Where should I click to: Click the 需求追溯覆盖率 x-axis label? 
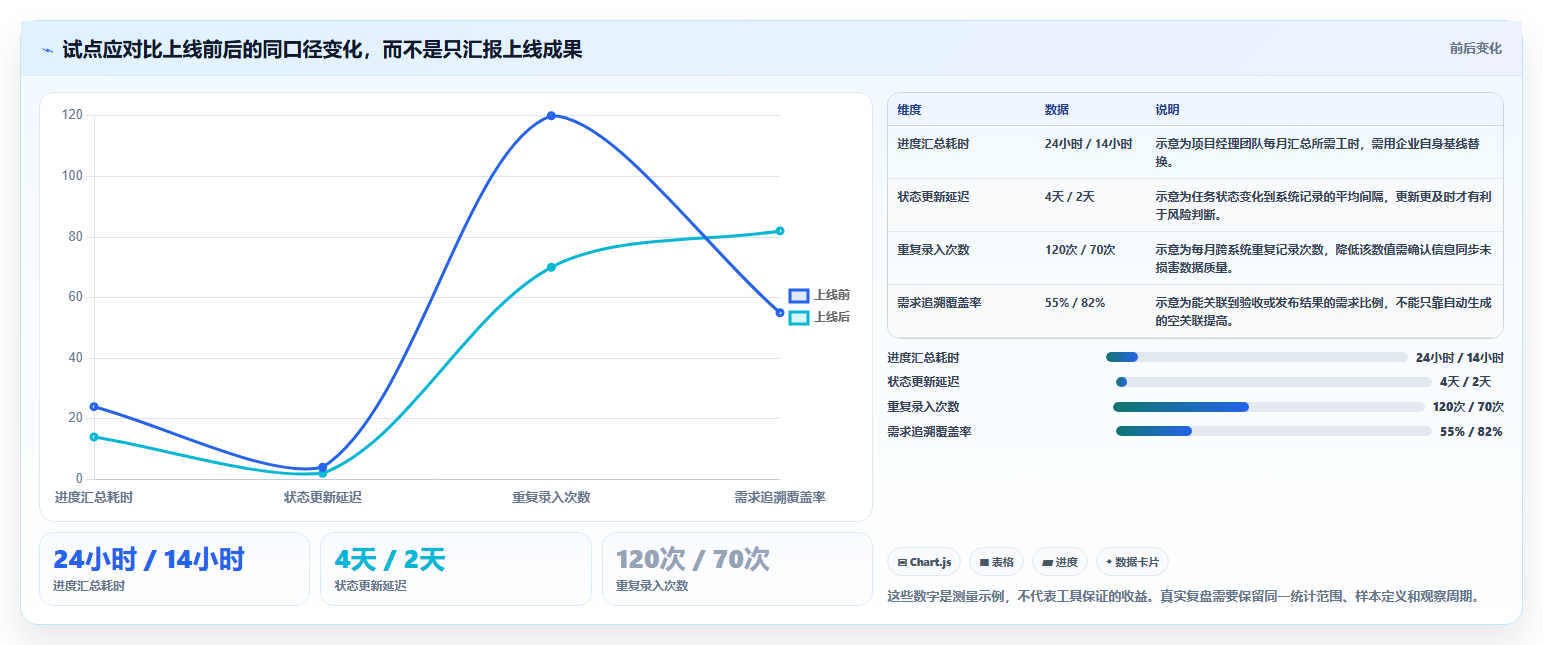point(780,497)
